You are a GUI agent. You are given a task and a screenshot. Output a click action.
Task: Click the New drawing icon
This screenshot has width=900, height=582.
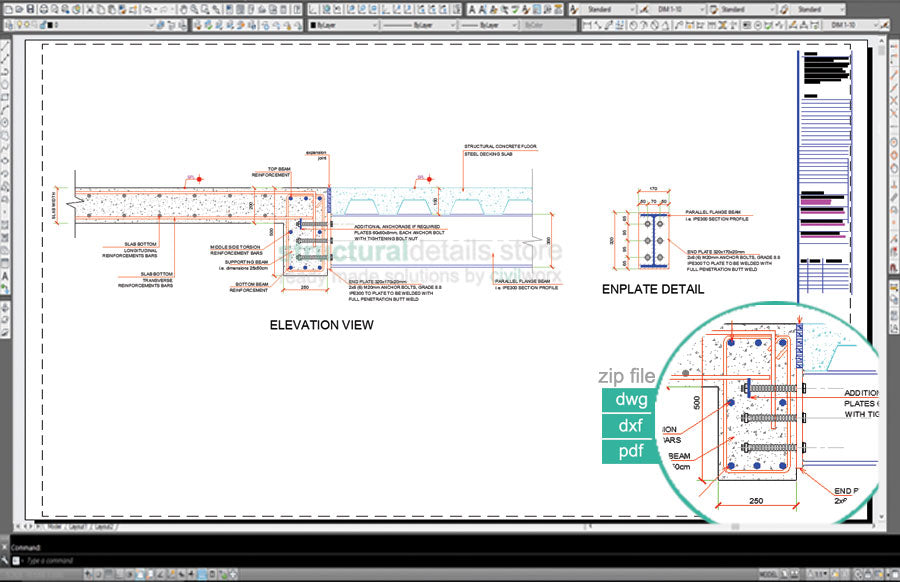8,9
